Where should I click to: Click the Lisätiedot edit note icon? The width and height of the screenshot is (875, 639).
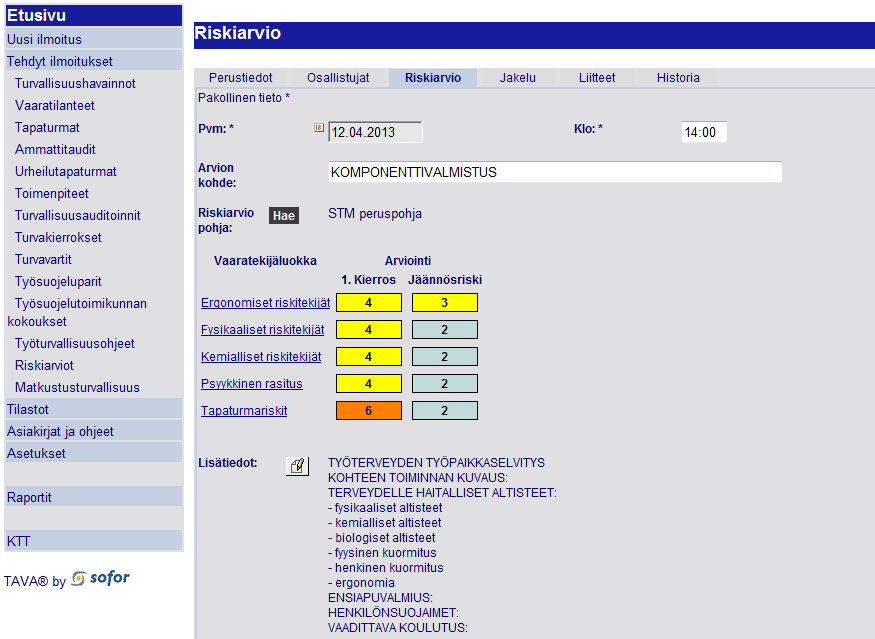point(297,466)
